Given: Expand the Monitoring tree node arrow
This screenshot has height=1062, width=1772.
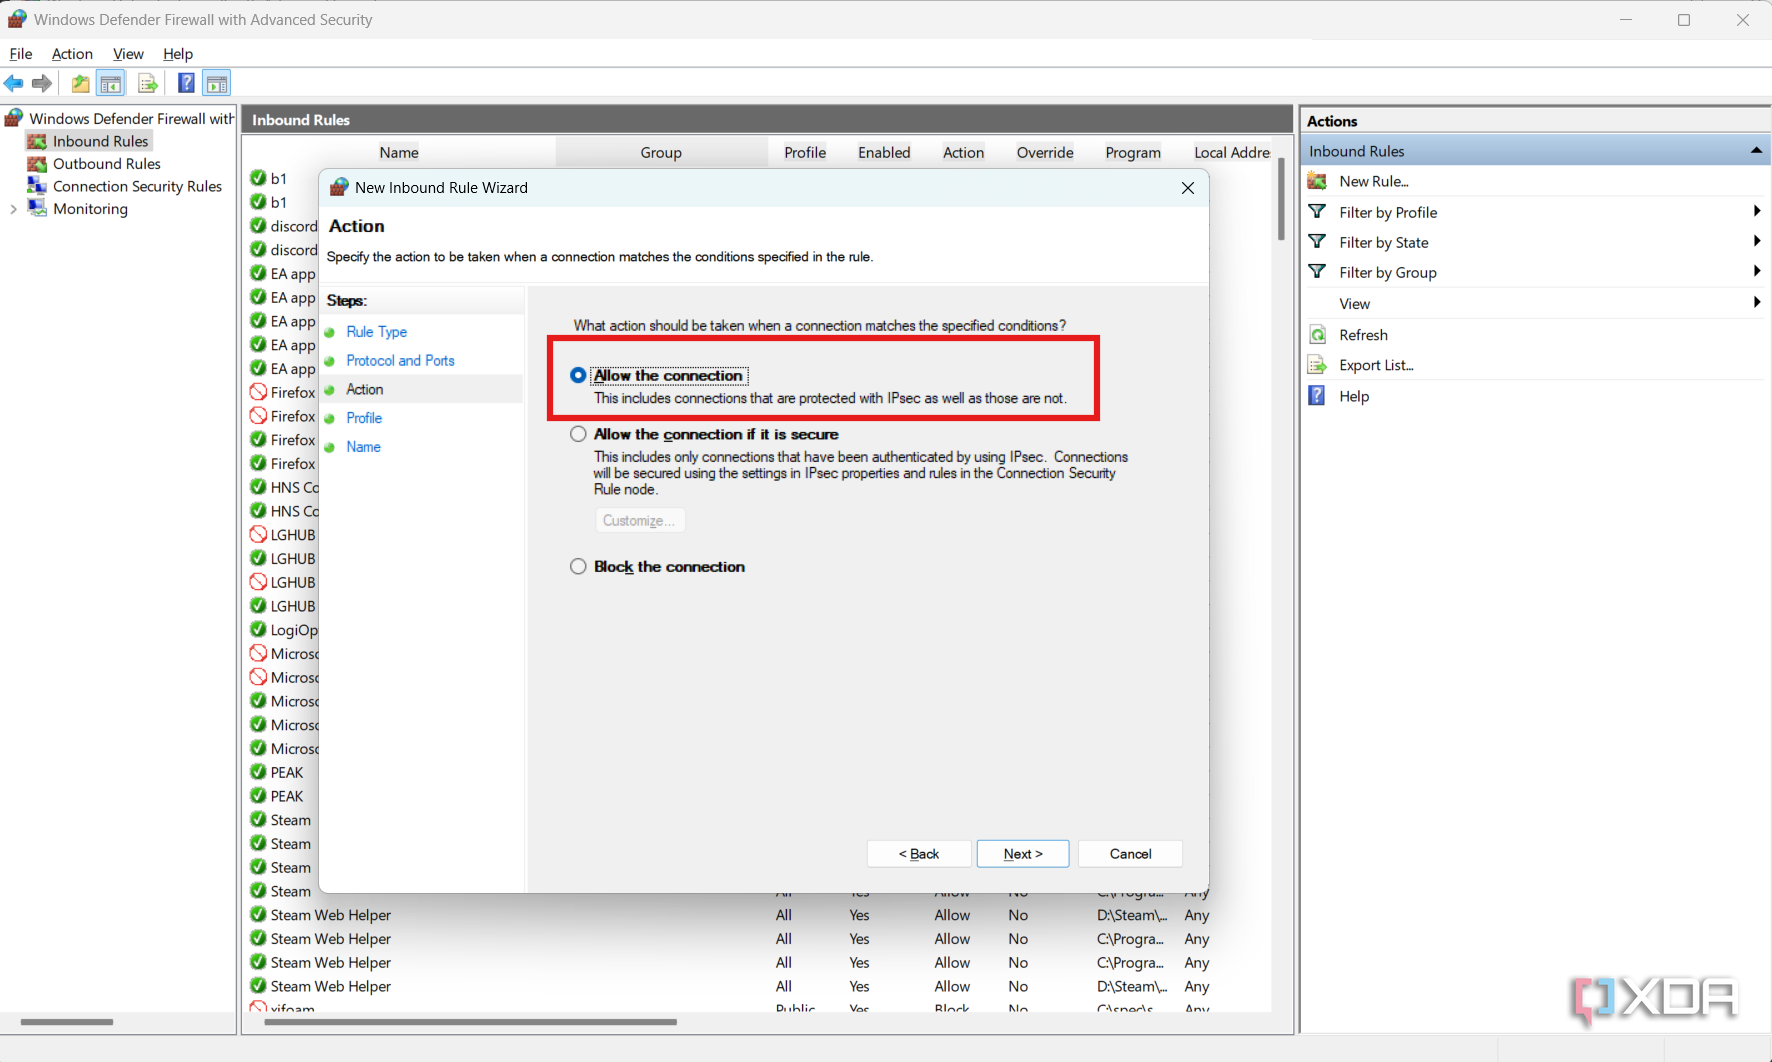Looking at the screenshot, I should [x=13, y=209].
